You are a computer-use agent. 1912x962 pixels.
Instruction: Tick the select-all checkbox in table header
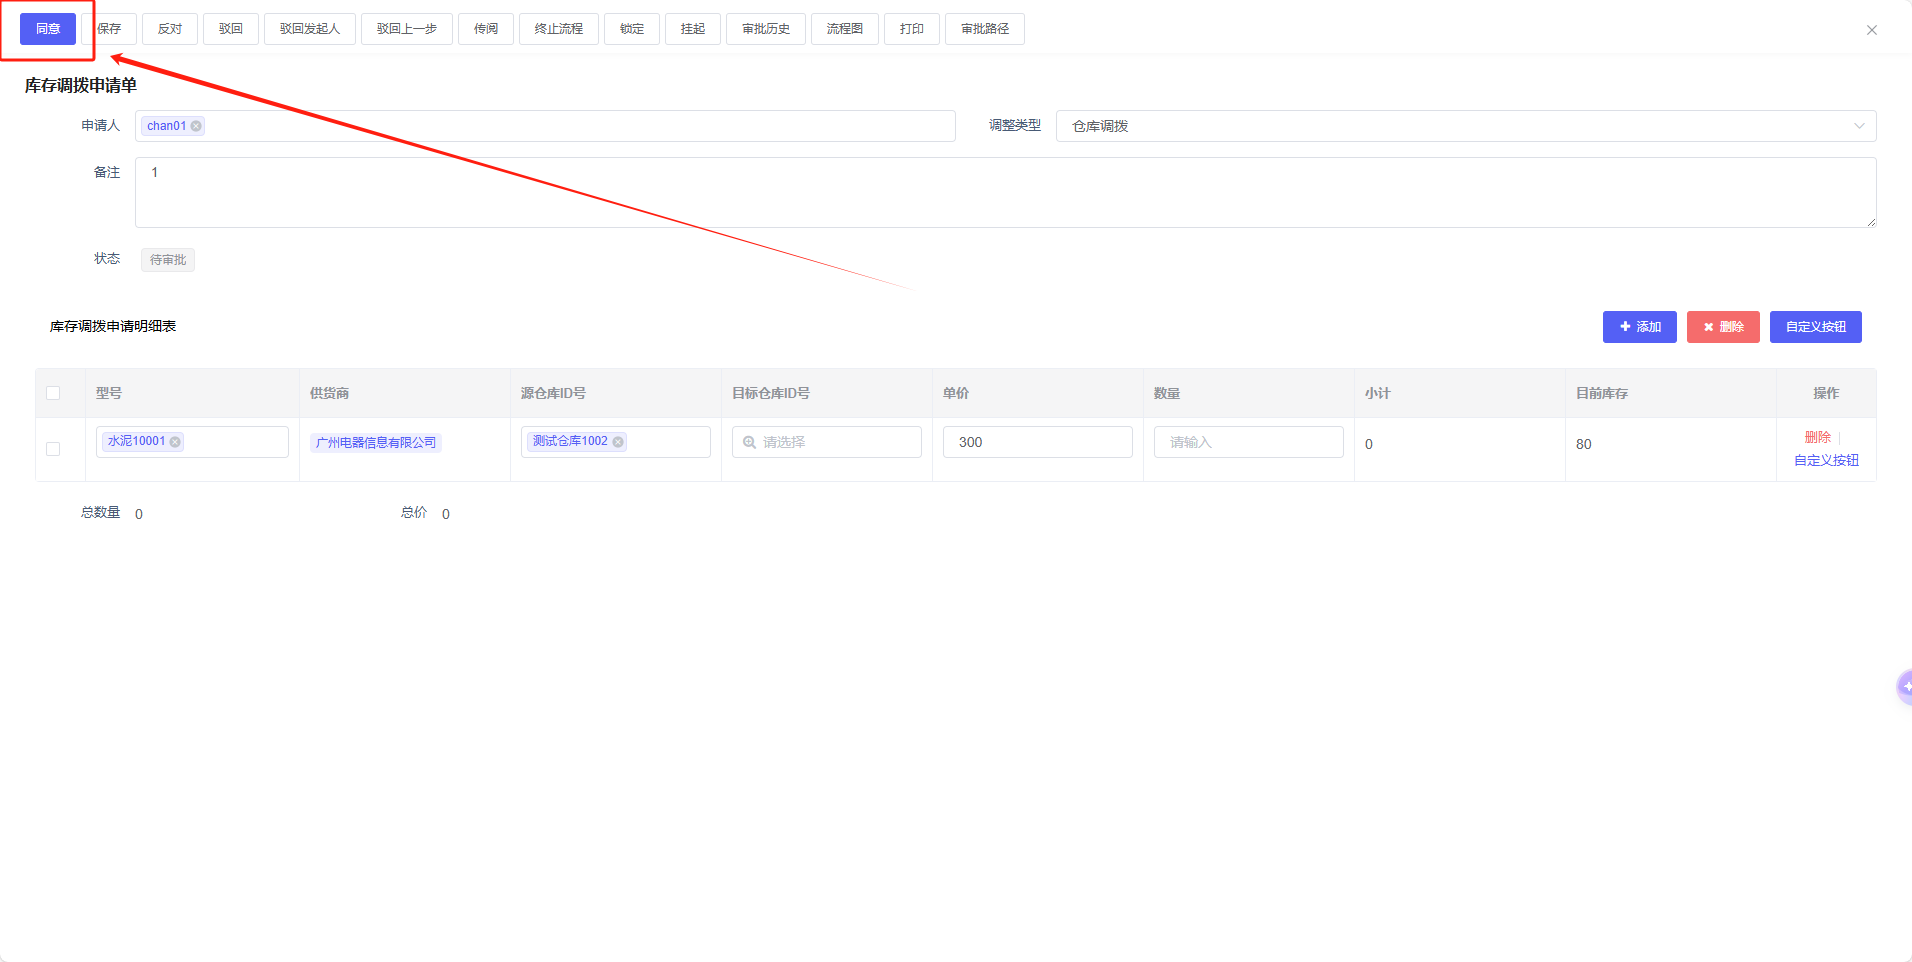click(x=53, y=393)
